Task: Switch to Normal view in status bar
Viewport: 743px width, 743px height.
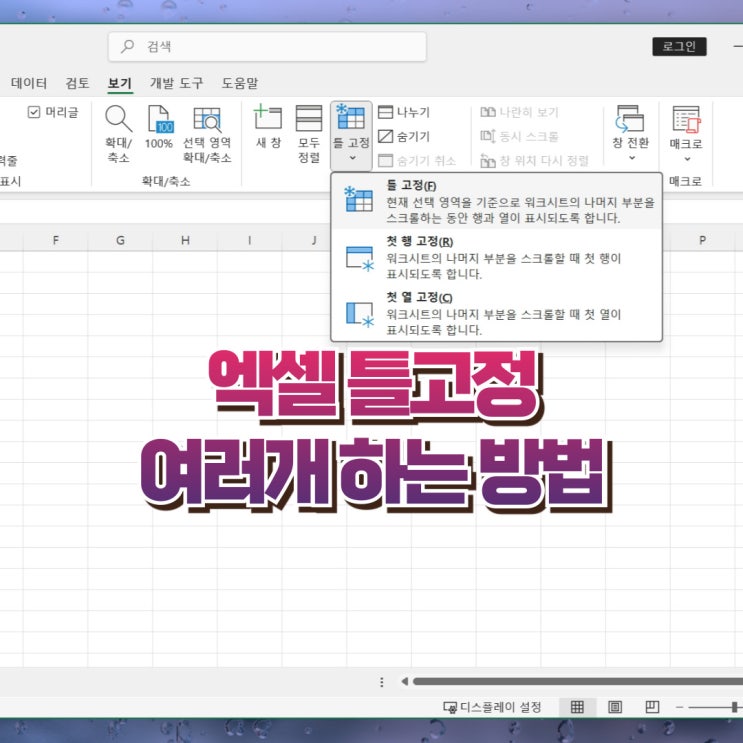Action: pos(577,707)
